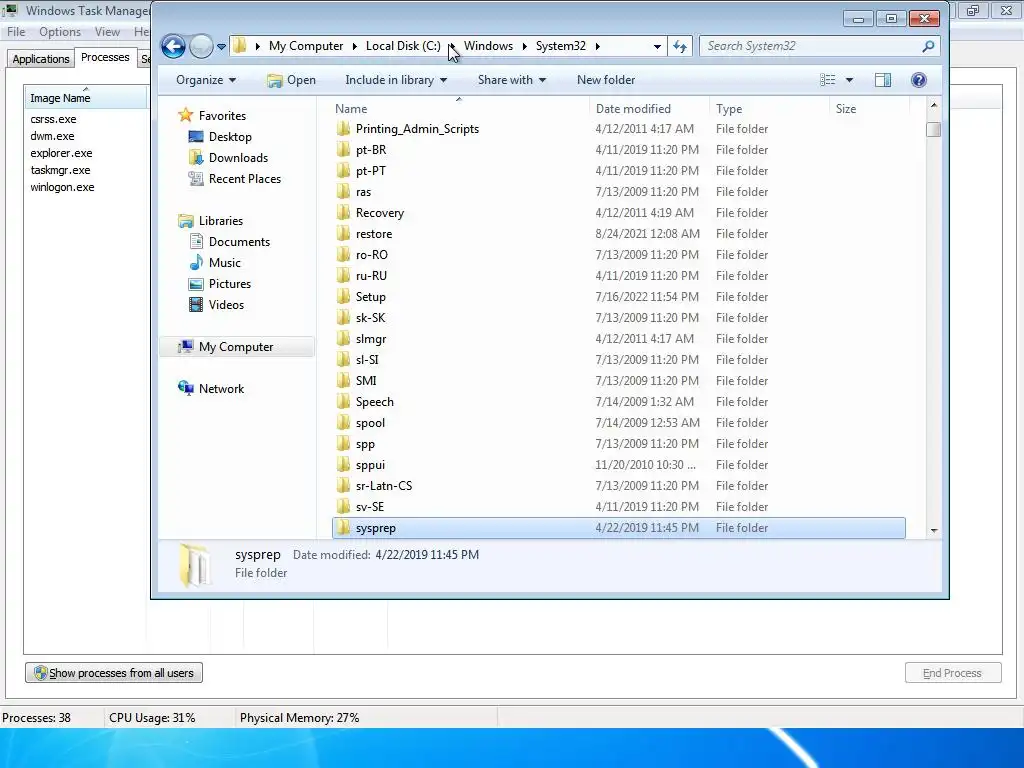
Task: Open Recent Places in navigation pane
Action: 245,178
